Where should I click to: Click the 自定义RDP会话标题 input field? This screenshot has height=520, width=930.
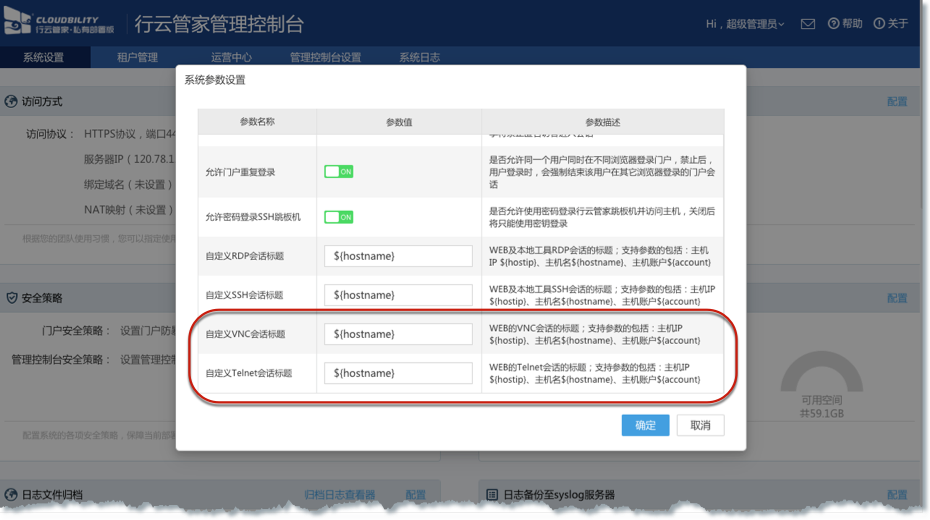(398, 256)
